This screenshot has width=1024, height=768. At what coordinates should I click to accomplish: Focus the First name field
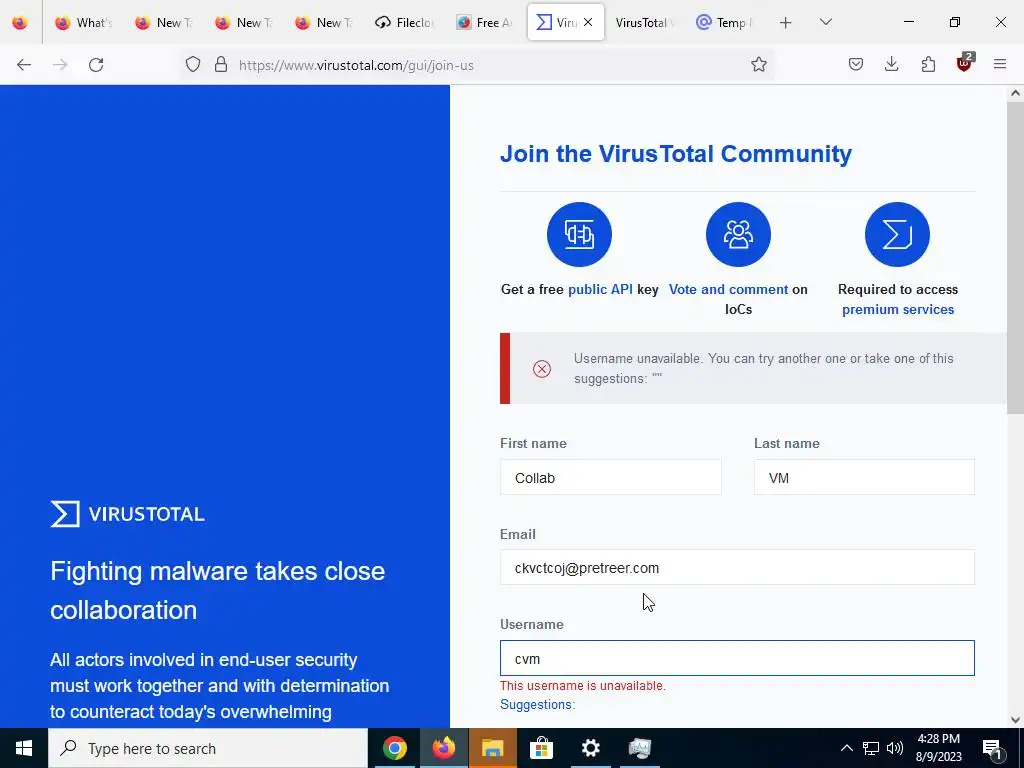[x=611, y=477]
